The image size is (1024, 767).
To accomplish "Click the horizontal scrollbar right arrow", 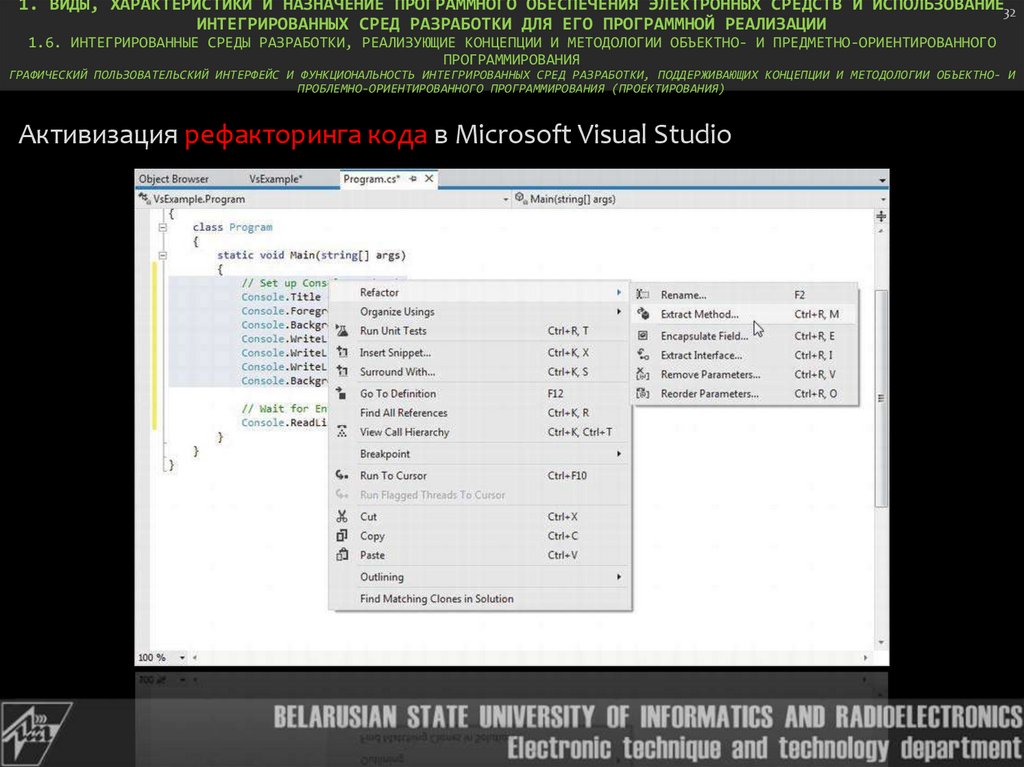I will click(x=866, y=657).
